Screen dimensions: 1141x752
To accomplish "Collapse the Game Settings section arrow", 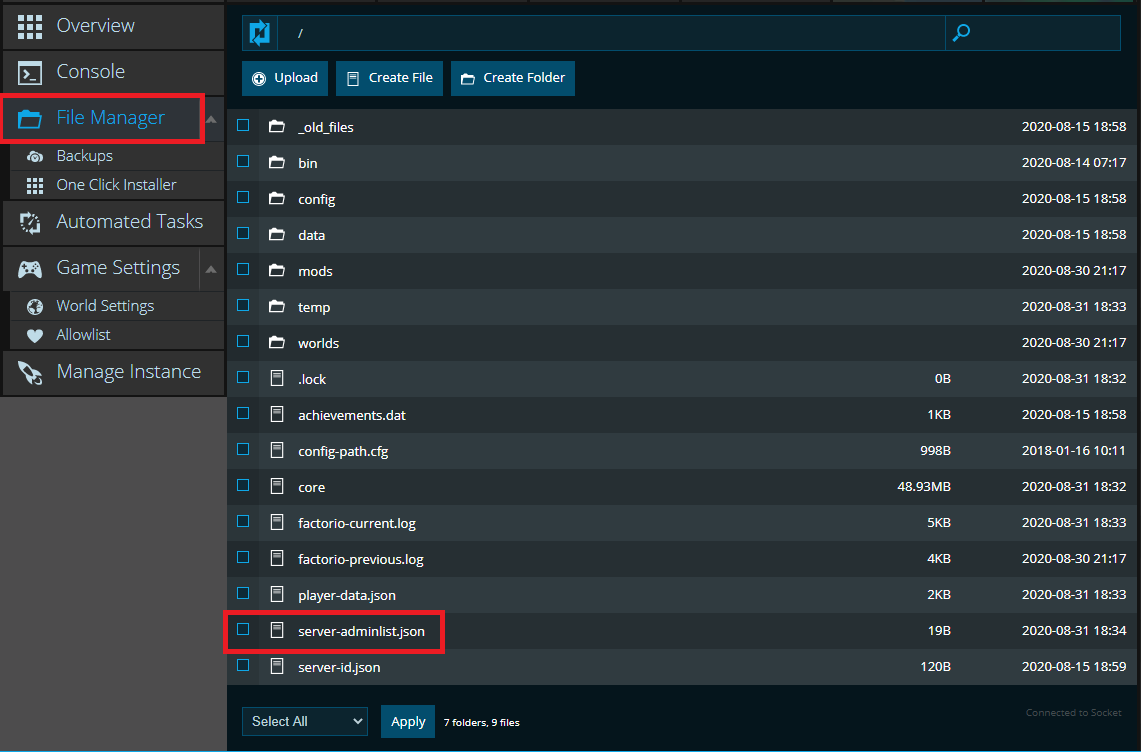I will 211,269.
